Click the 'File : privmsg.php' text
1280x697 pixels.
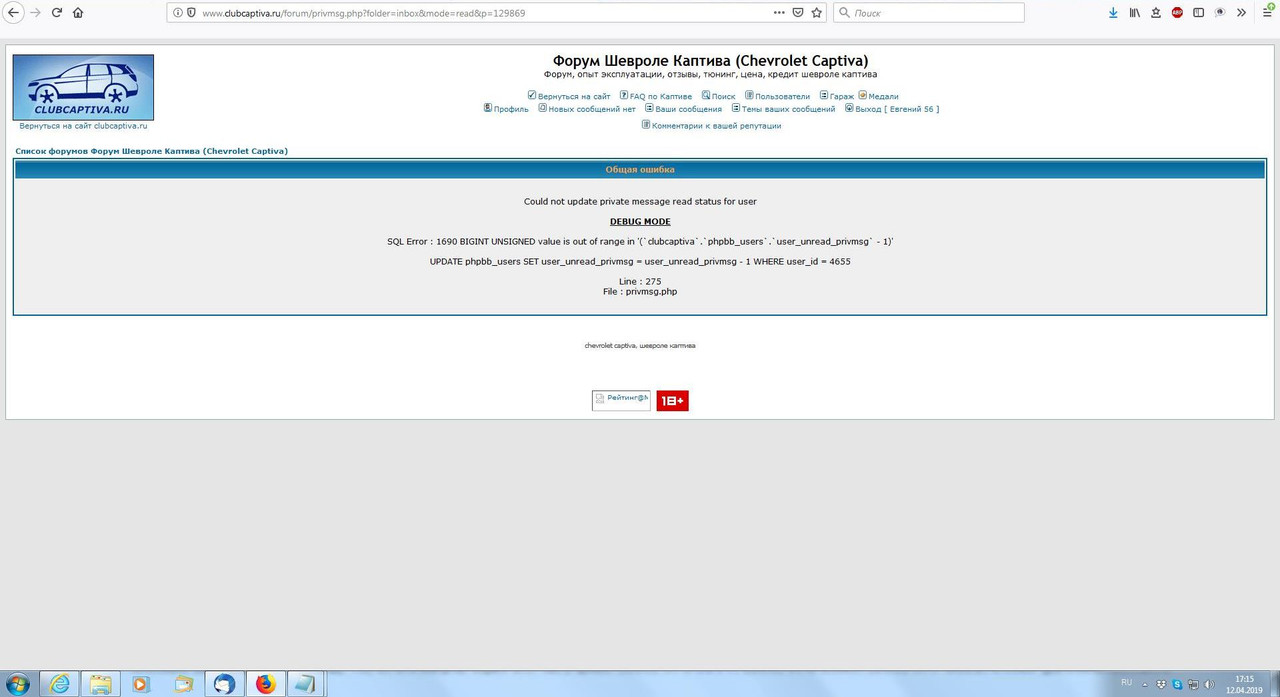point(640,292)
